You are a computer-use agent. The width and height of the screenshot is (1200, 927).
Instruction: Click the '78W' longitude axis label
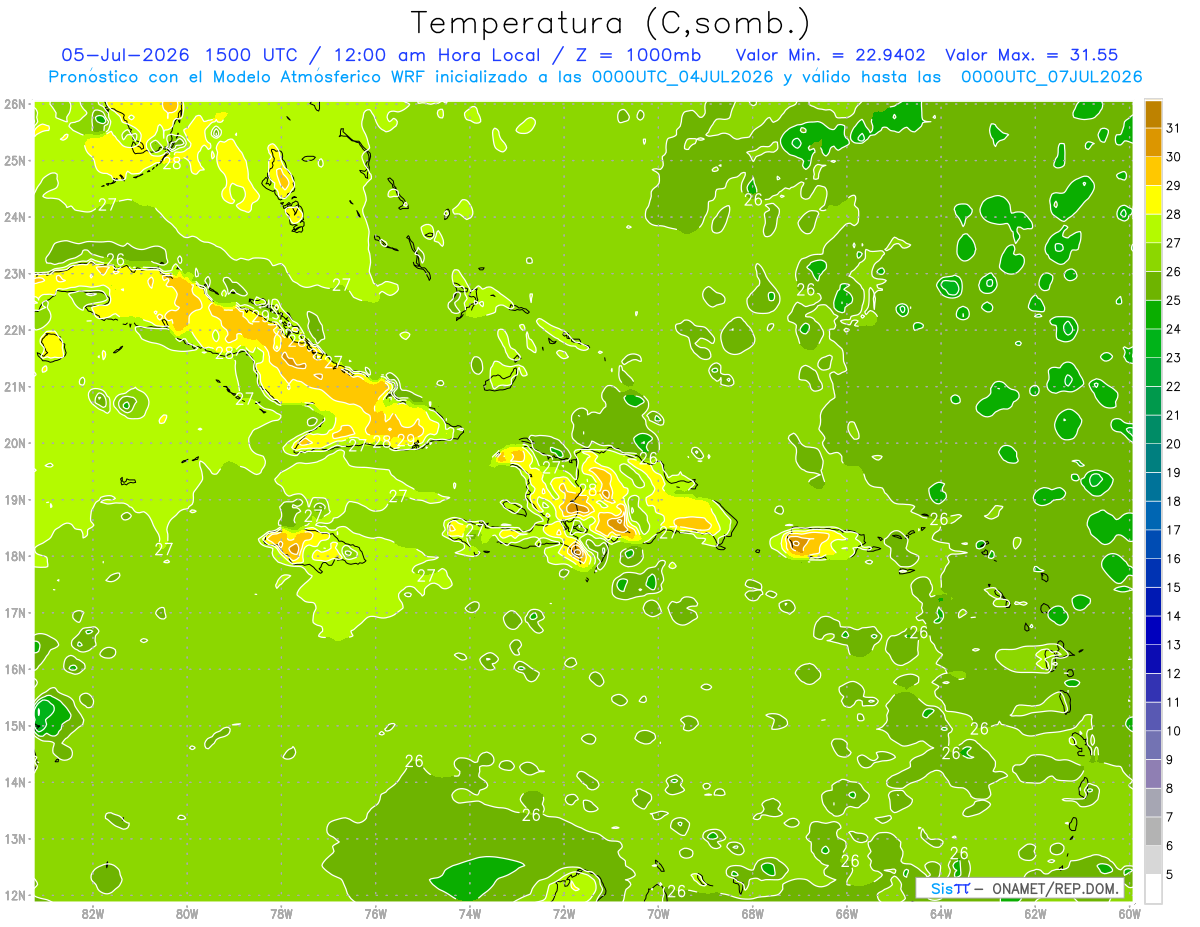click(x=281, y=913)
